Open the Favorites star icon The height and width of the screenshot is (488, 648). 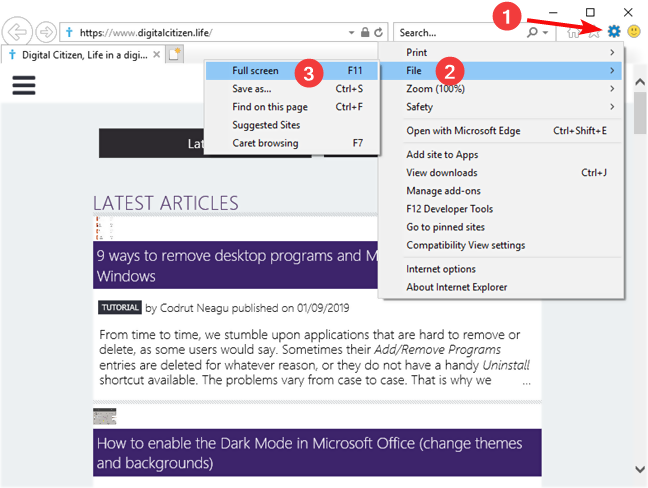pos(594,32)
